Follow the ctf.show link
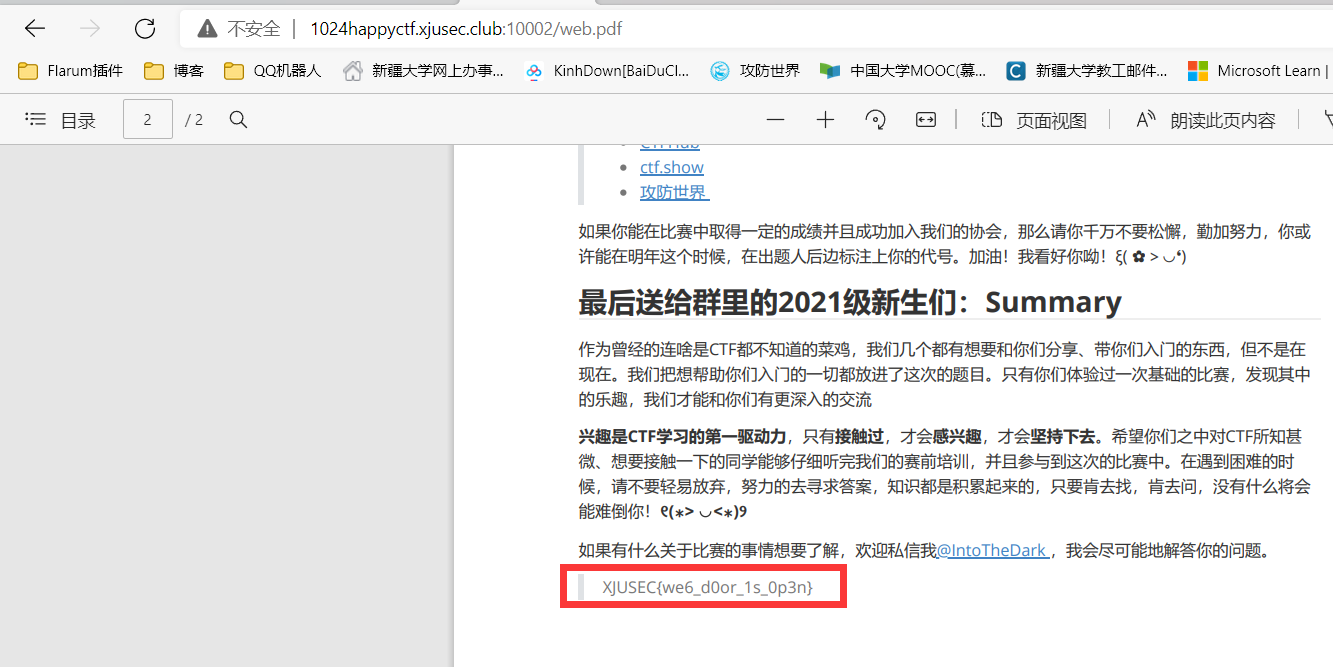This screenshot has height=667, width=1333. click(x=671, y=167)
